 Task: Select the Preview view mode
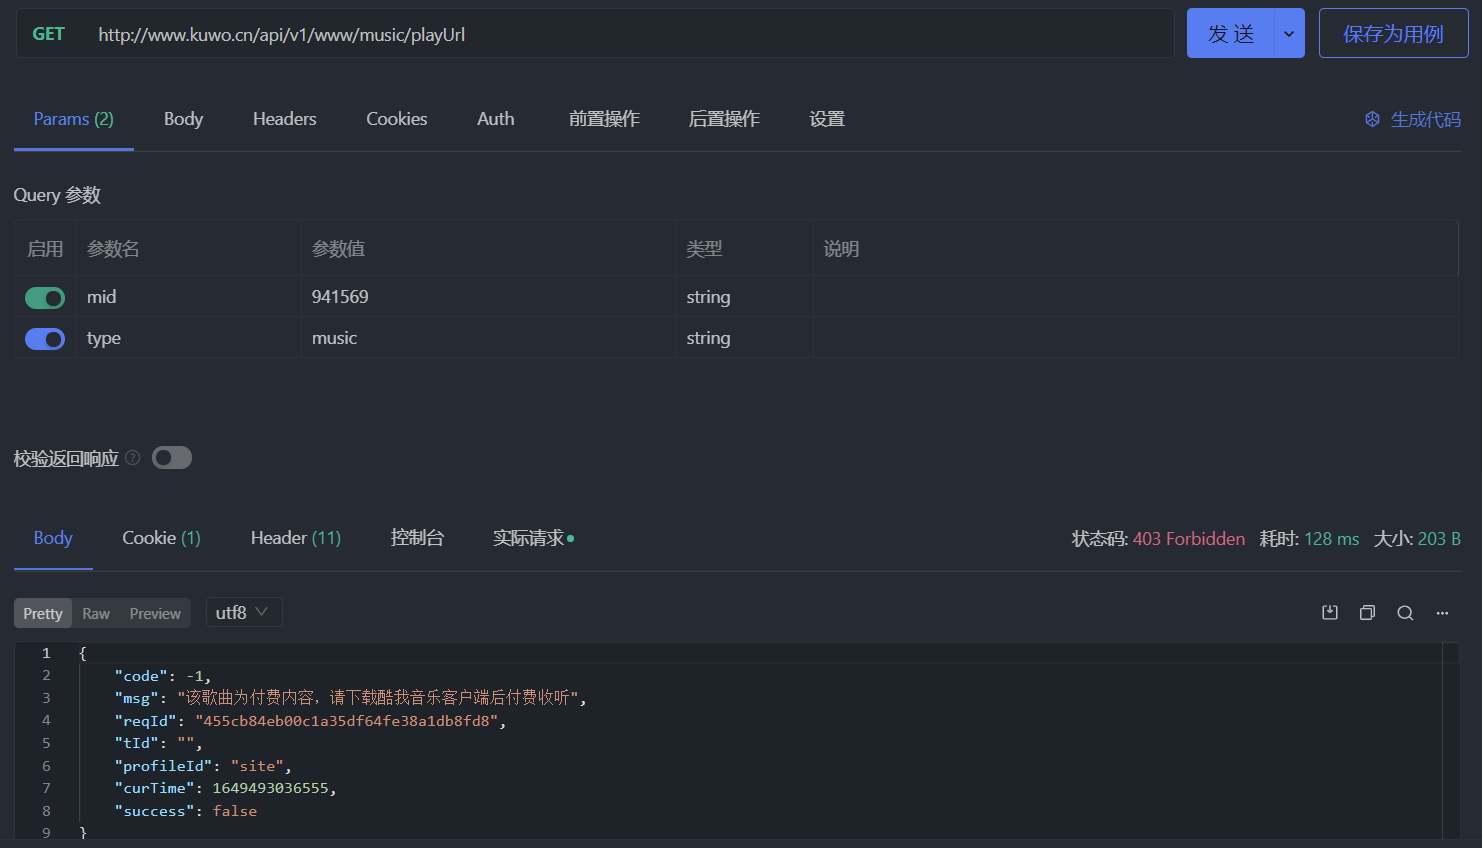point(155,613)
